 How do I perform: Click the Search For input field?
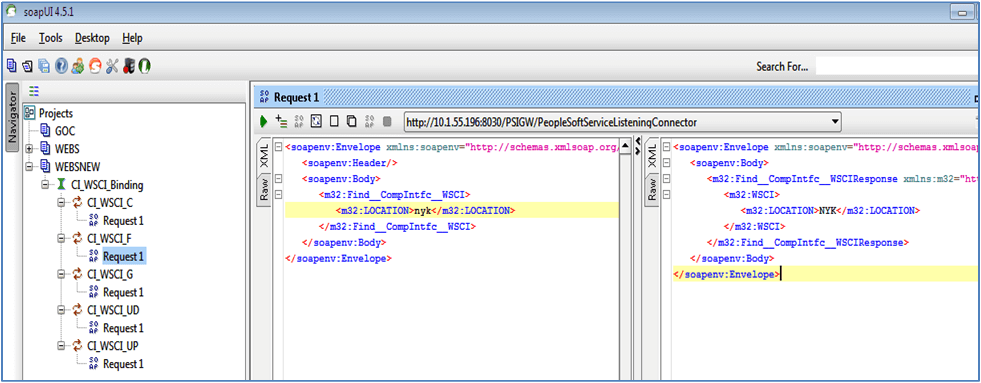(x=898, y=66)
